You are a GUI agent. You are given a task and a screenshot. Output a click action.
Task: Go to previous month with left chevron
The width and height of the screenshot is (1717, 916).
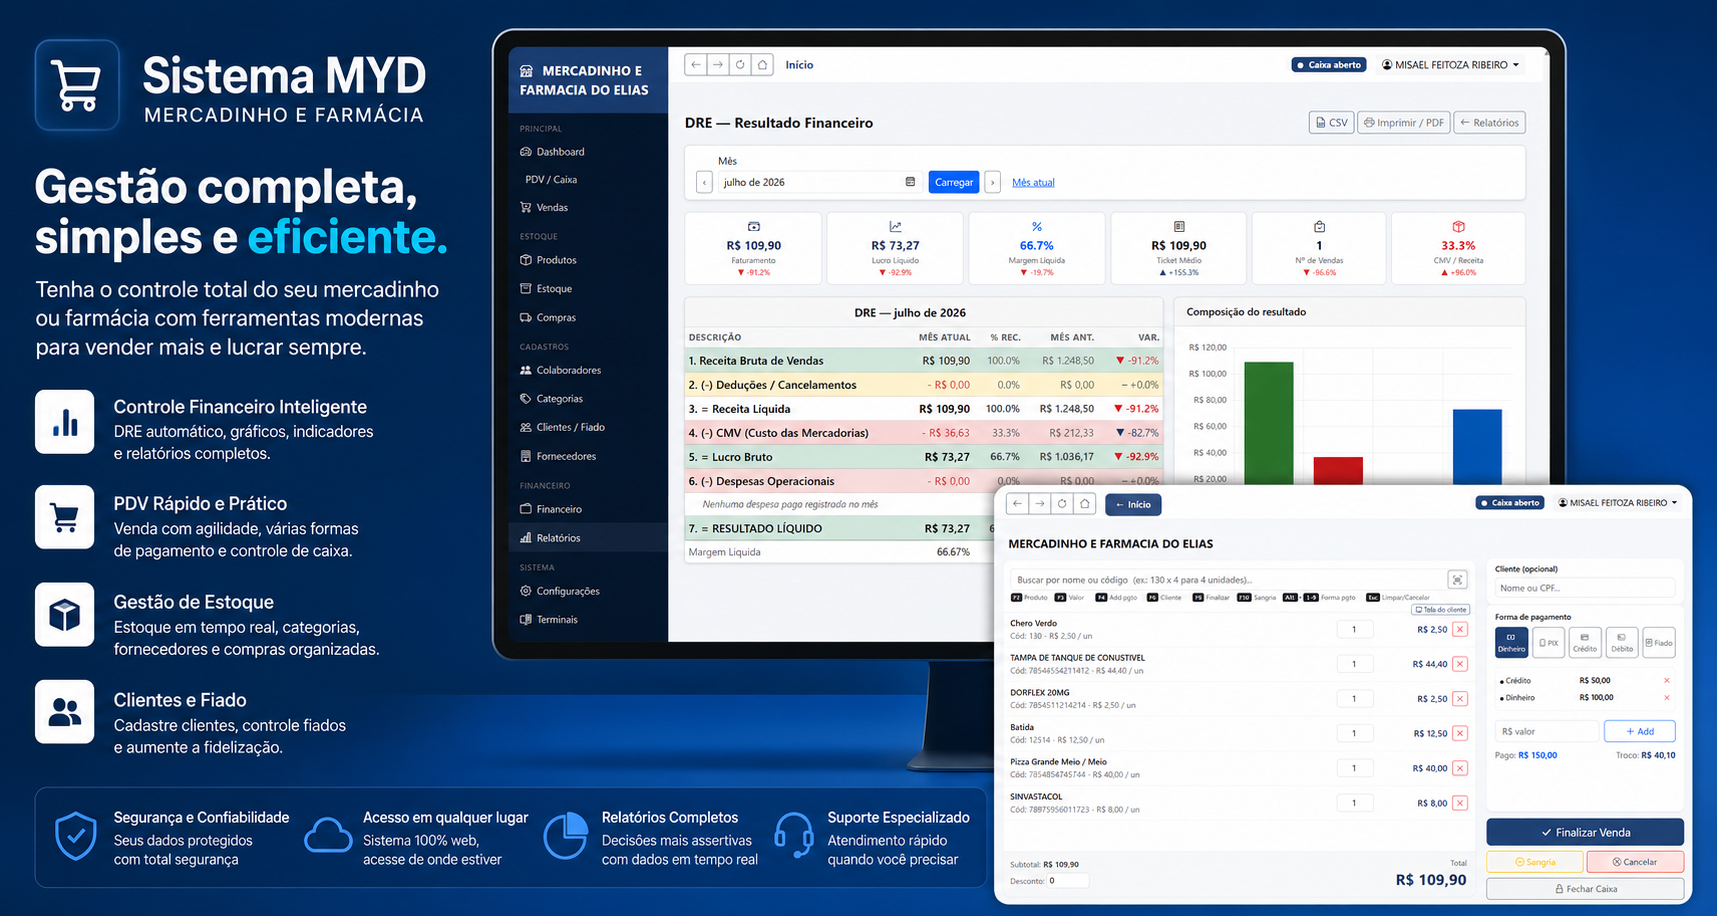pyautogui.click(x=704, y=182)
